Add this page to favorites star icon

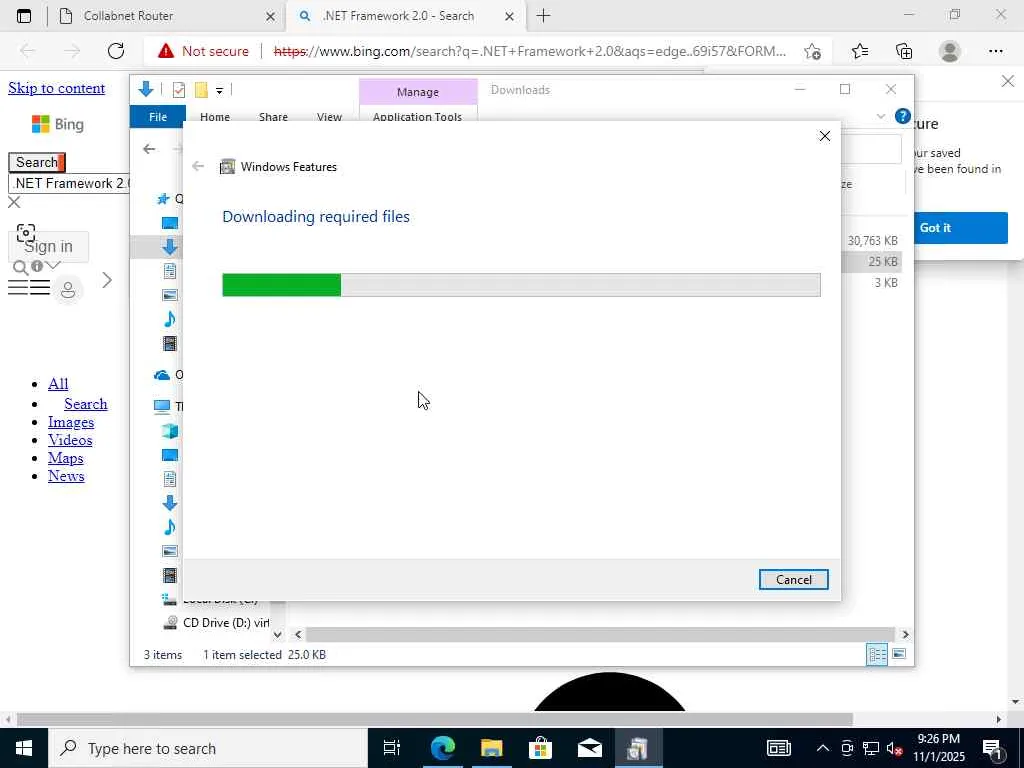pos(812,51)
